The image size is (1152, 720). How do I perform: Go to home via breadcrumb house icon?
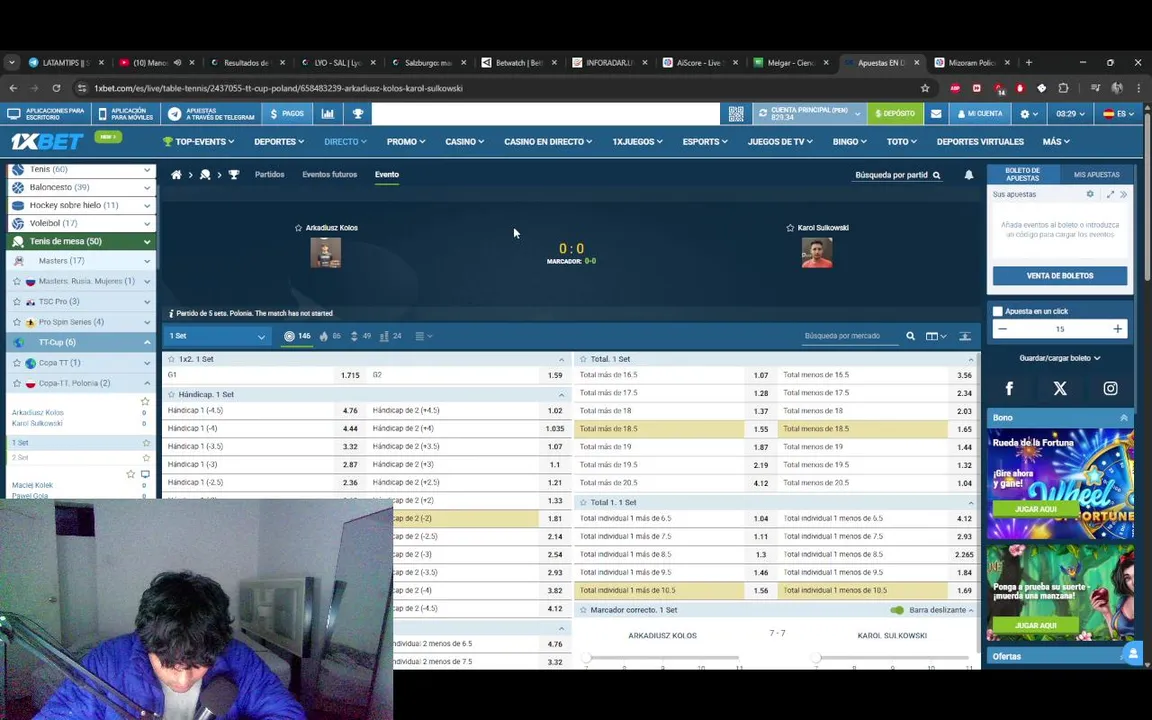(x=176, y=175)
